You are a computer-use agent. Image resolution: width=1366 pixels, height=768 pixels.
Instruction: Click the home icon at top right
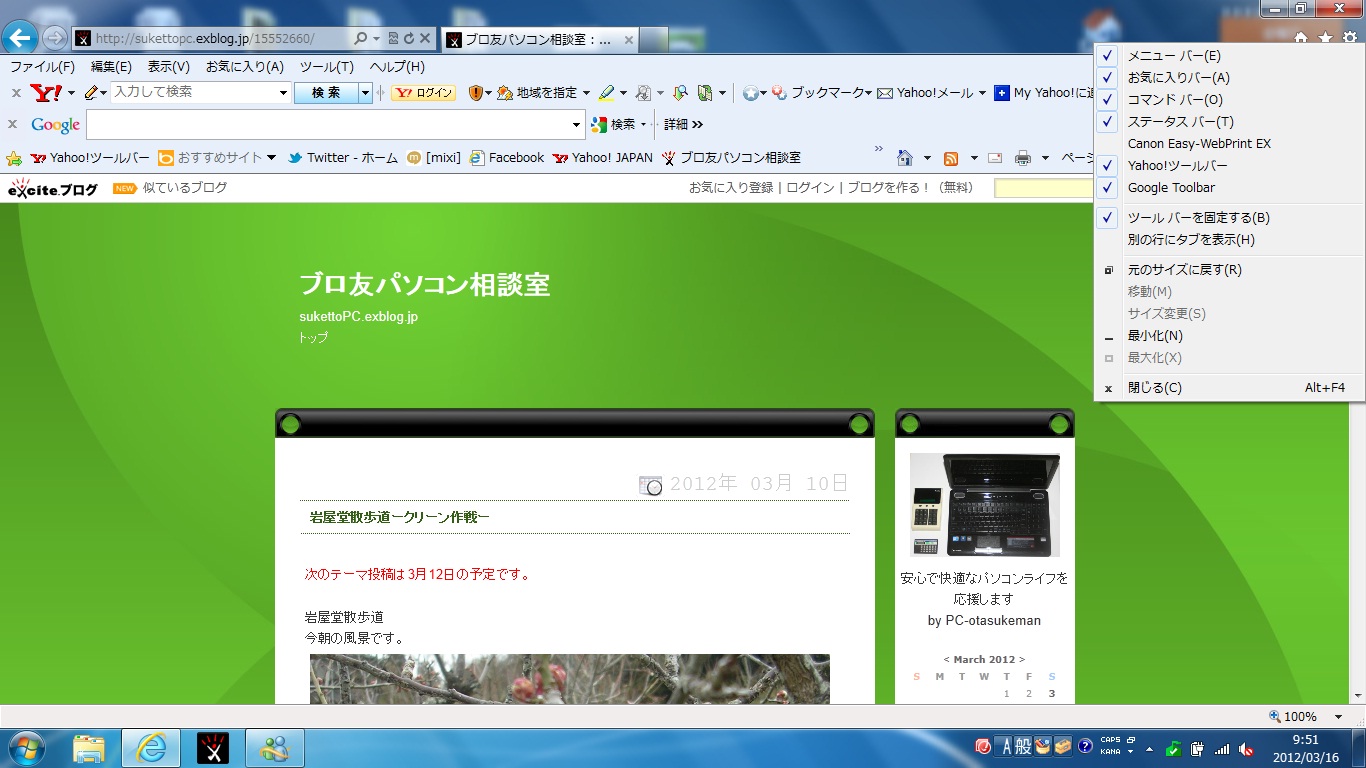pos(1301,37)
